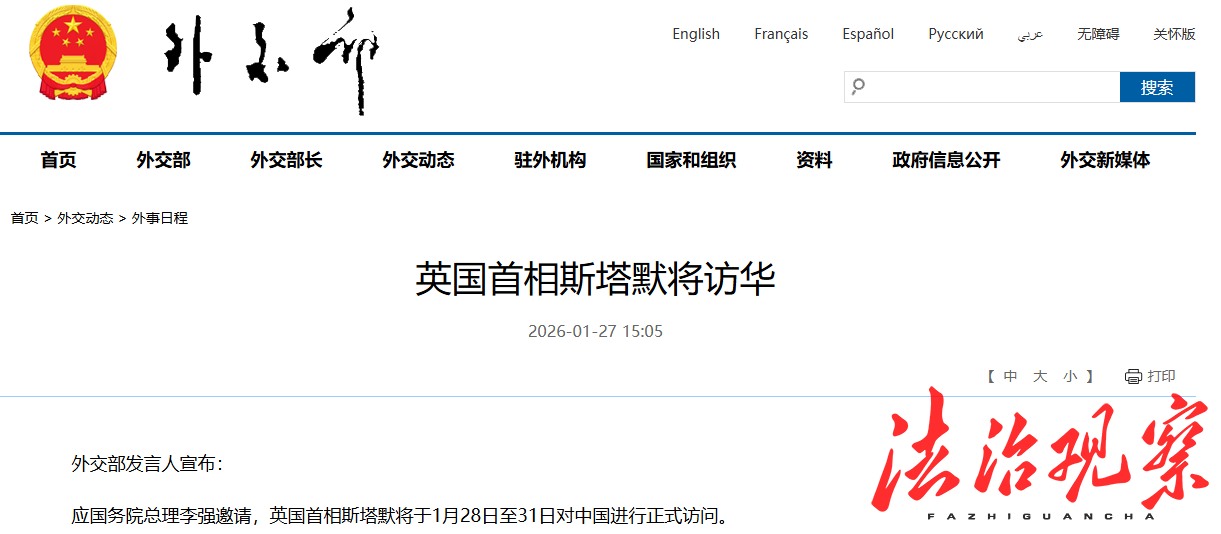
Task: Toggle the 关怀版 care version
Action: [x=1173, y=34]
